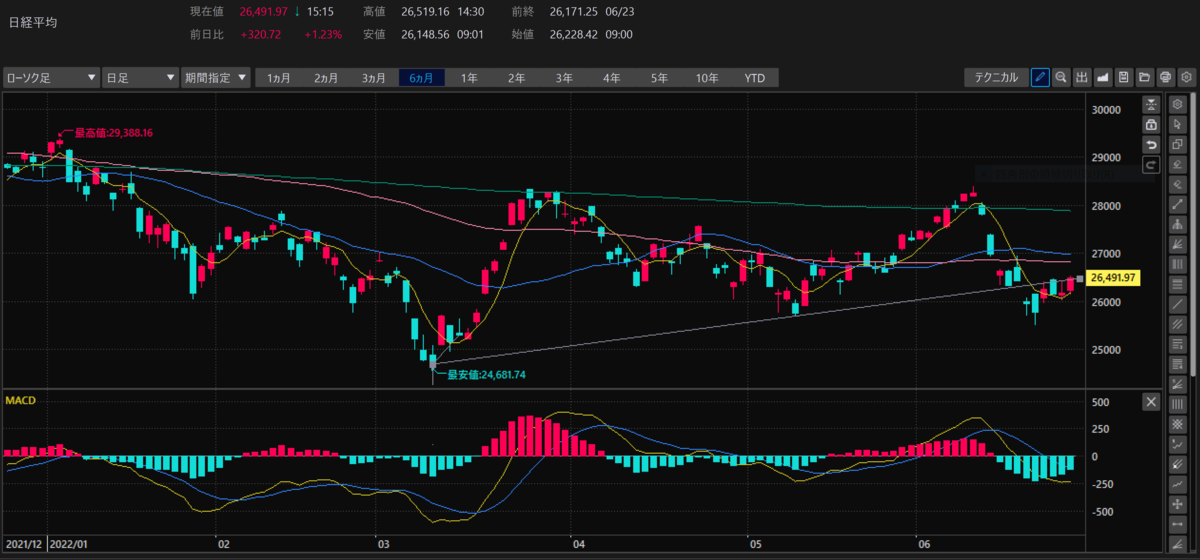
Task: Redo drawing with the redo arrow
Action: point(1151,165)
